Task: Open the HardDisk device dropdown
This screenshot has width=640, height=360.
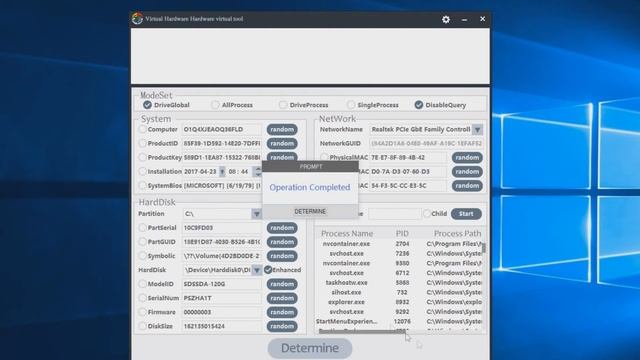Action: point(256,270)
